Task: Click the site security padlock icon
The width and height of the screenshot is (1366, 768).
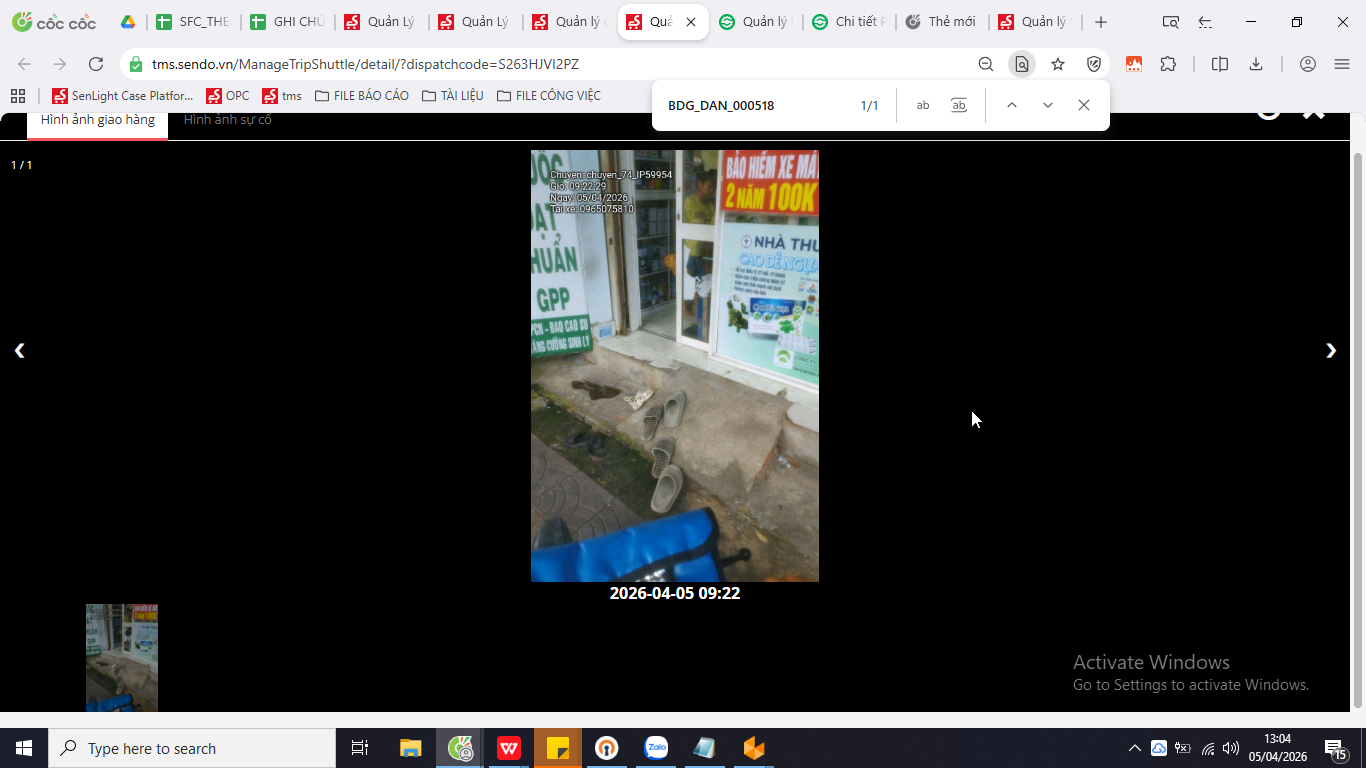Action: [136, 64]
